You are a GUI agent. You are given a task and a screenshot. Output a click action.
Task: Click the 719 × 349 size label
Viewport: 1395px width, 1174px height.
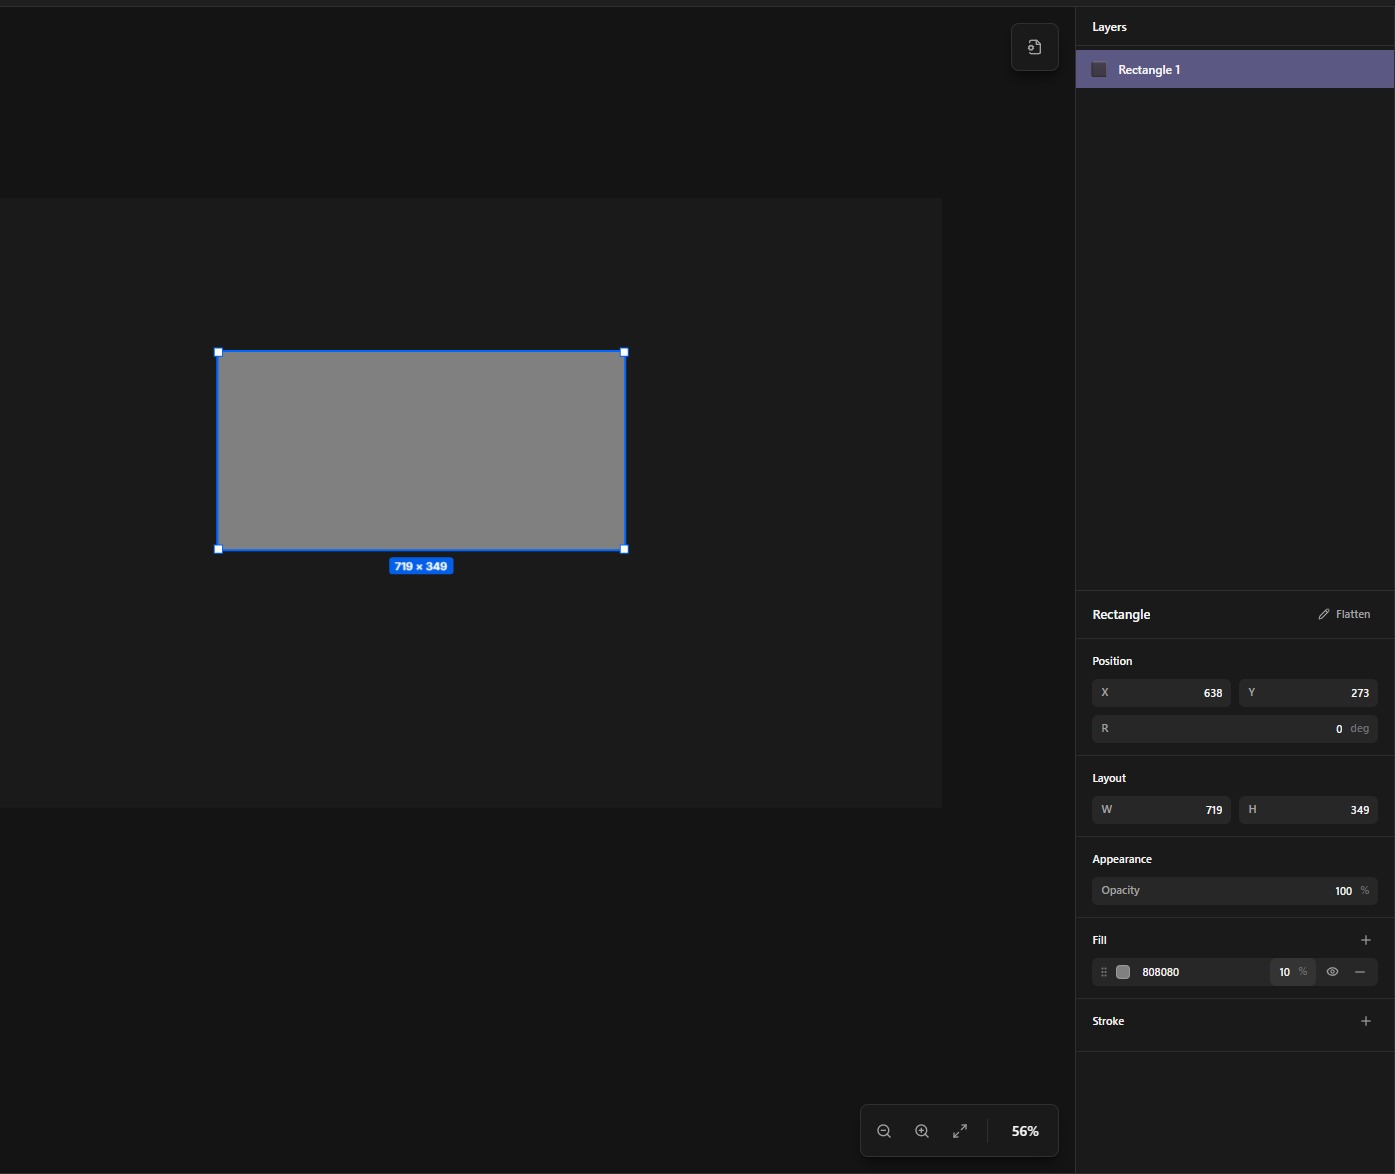(421, 566)
